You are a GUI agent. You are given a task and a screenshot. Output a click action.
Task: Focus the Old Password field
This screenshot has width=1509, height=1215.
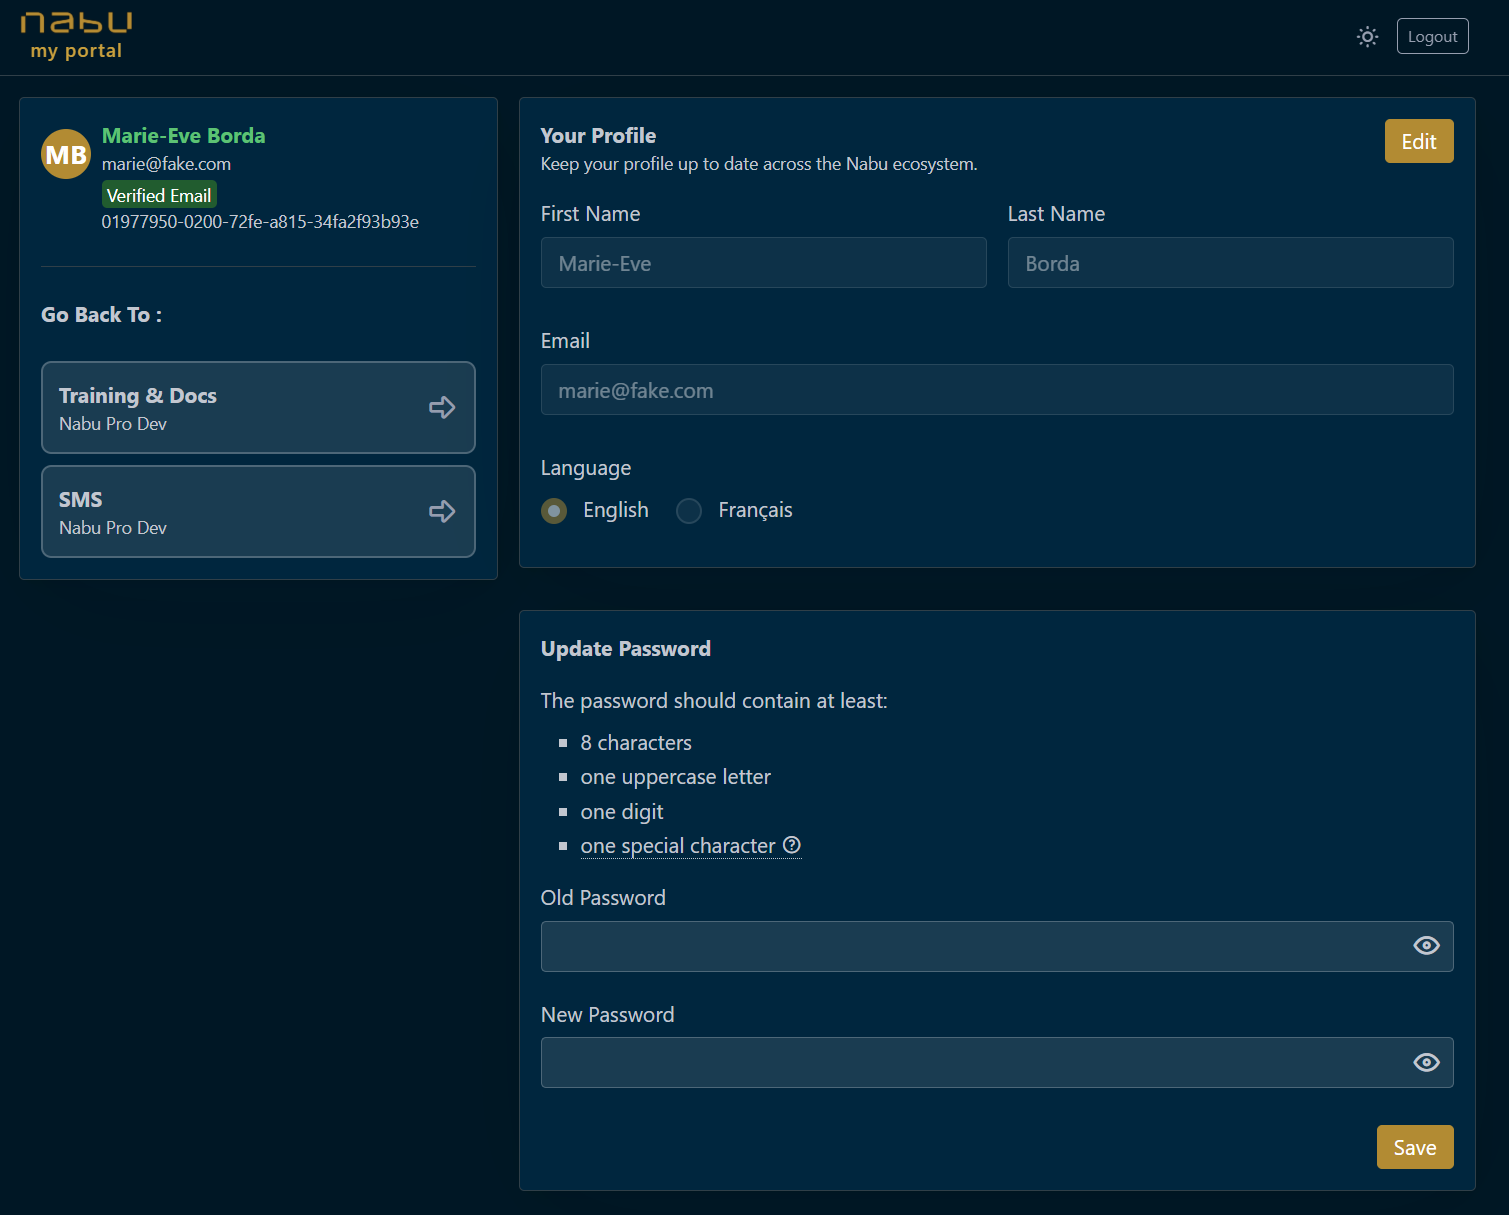pos(970,946)
